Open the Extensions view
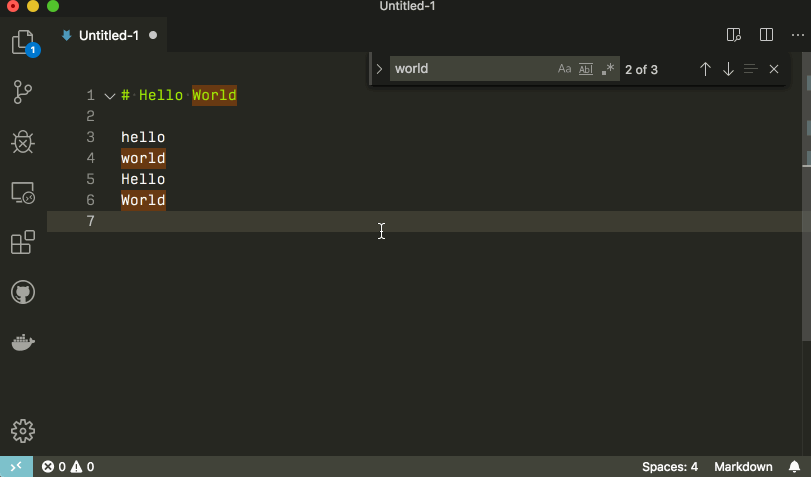Image resolution: width=811 pixels, height=477 pixels. [23, 243]
